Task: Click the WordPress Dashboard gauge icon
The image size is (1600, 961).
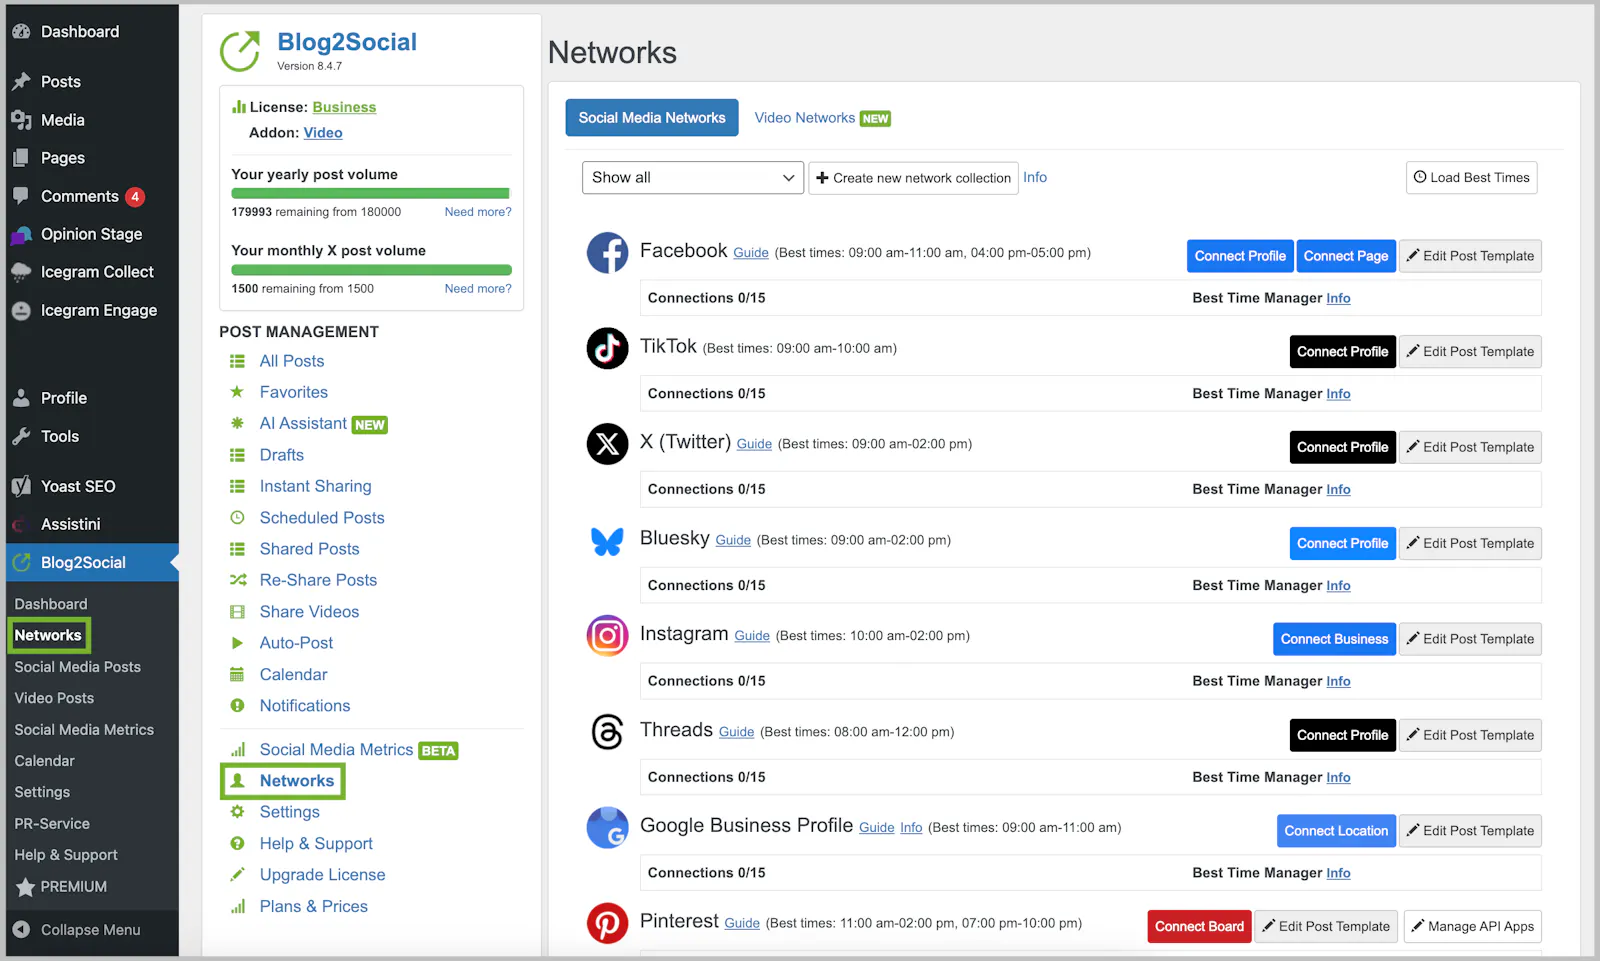Action: tap(21, 32)
